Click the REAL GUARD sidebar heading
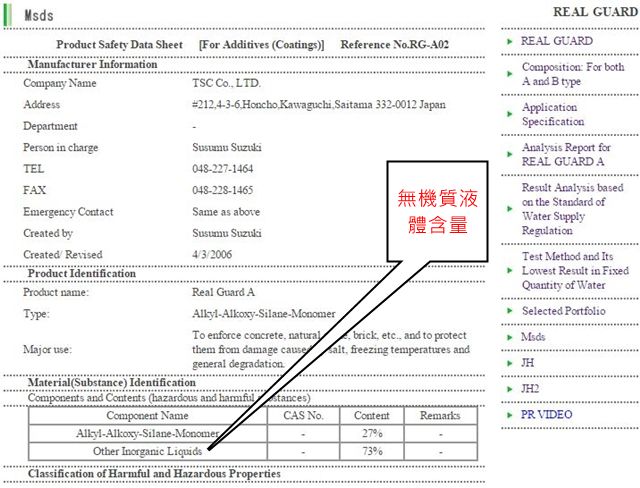Screen dimensions: 640x488 tap(596, 12)
